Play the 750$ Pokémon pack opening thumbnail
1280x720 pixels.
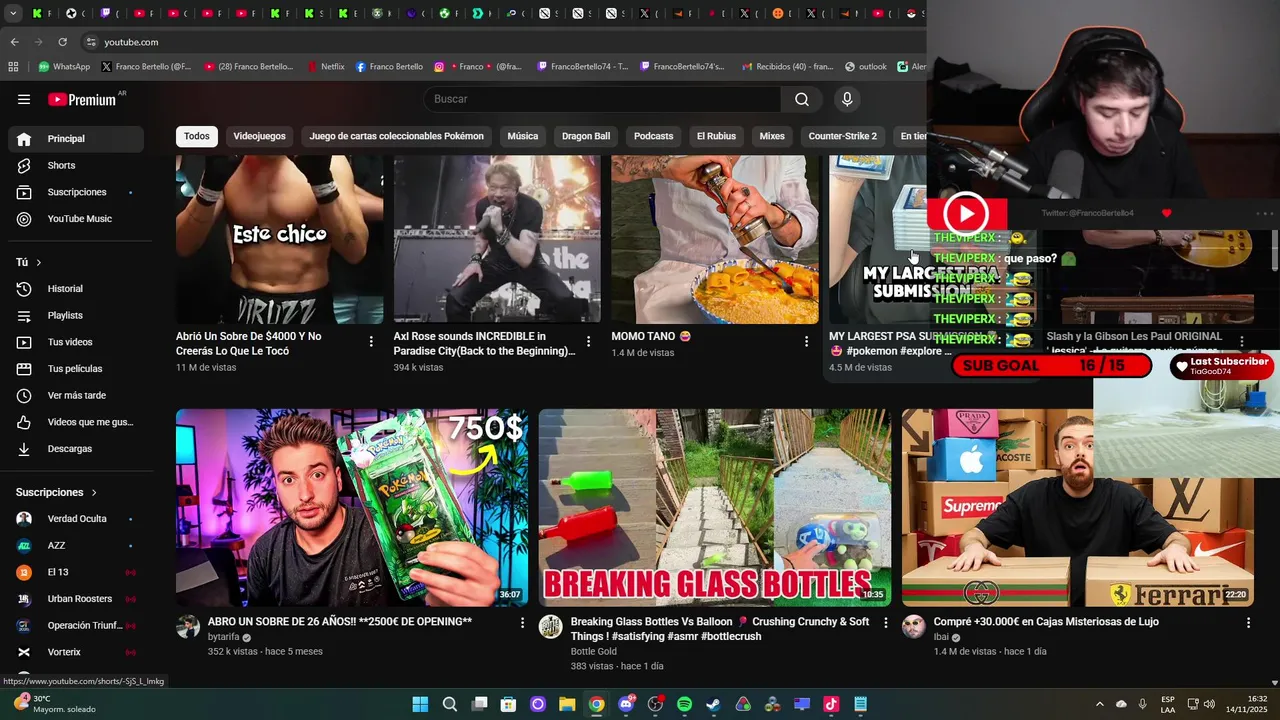tap(352, 507)
